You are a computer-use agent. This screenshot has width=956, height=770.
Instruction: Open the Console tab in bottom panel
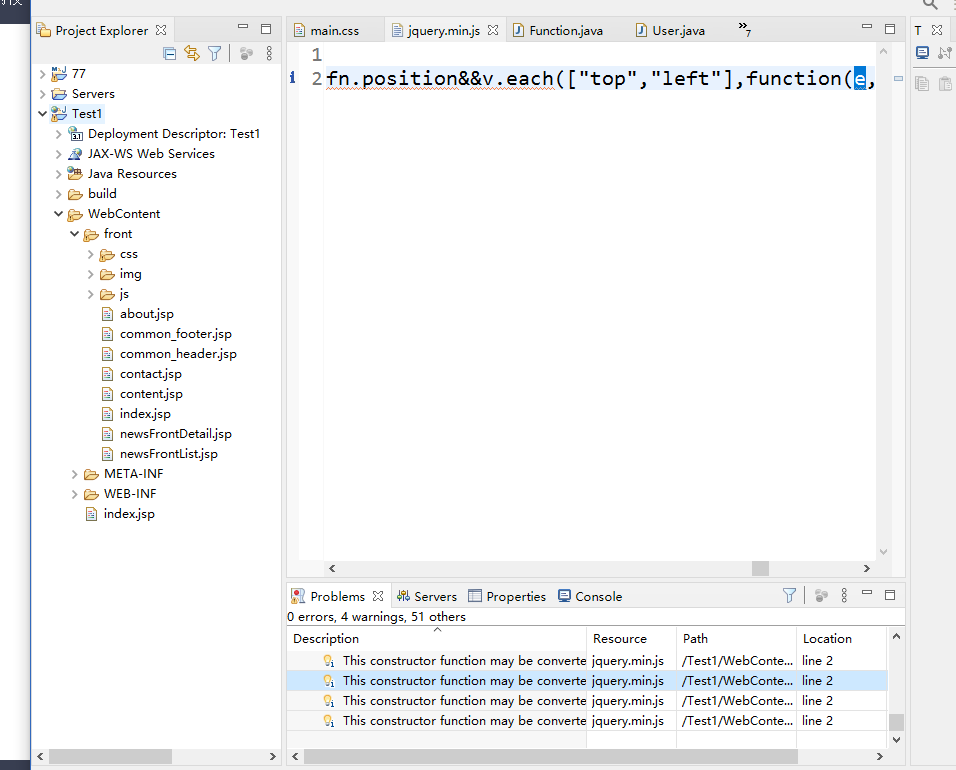click(x=590, y=596)
